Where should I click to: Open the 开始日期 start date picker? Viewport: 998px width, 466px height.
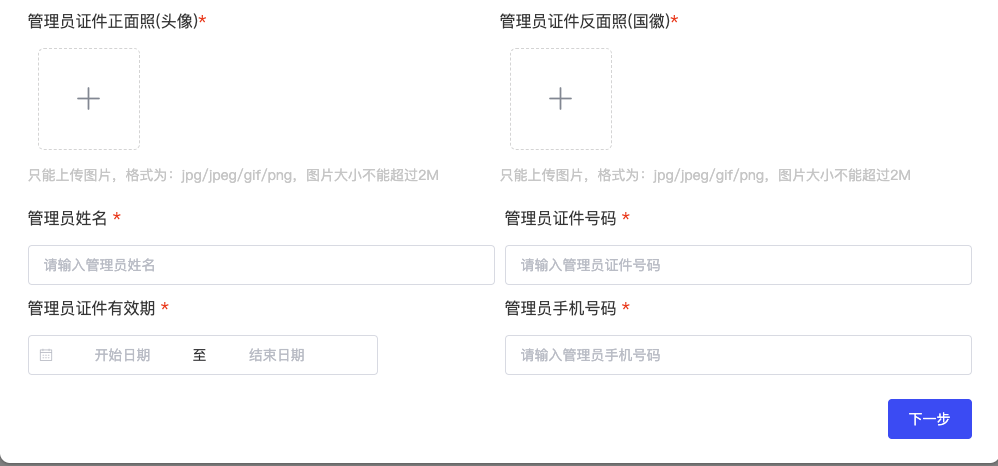[x=122, y=355]
